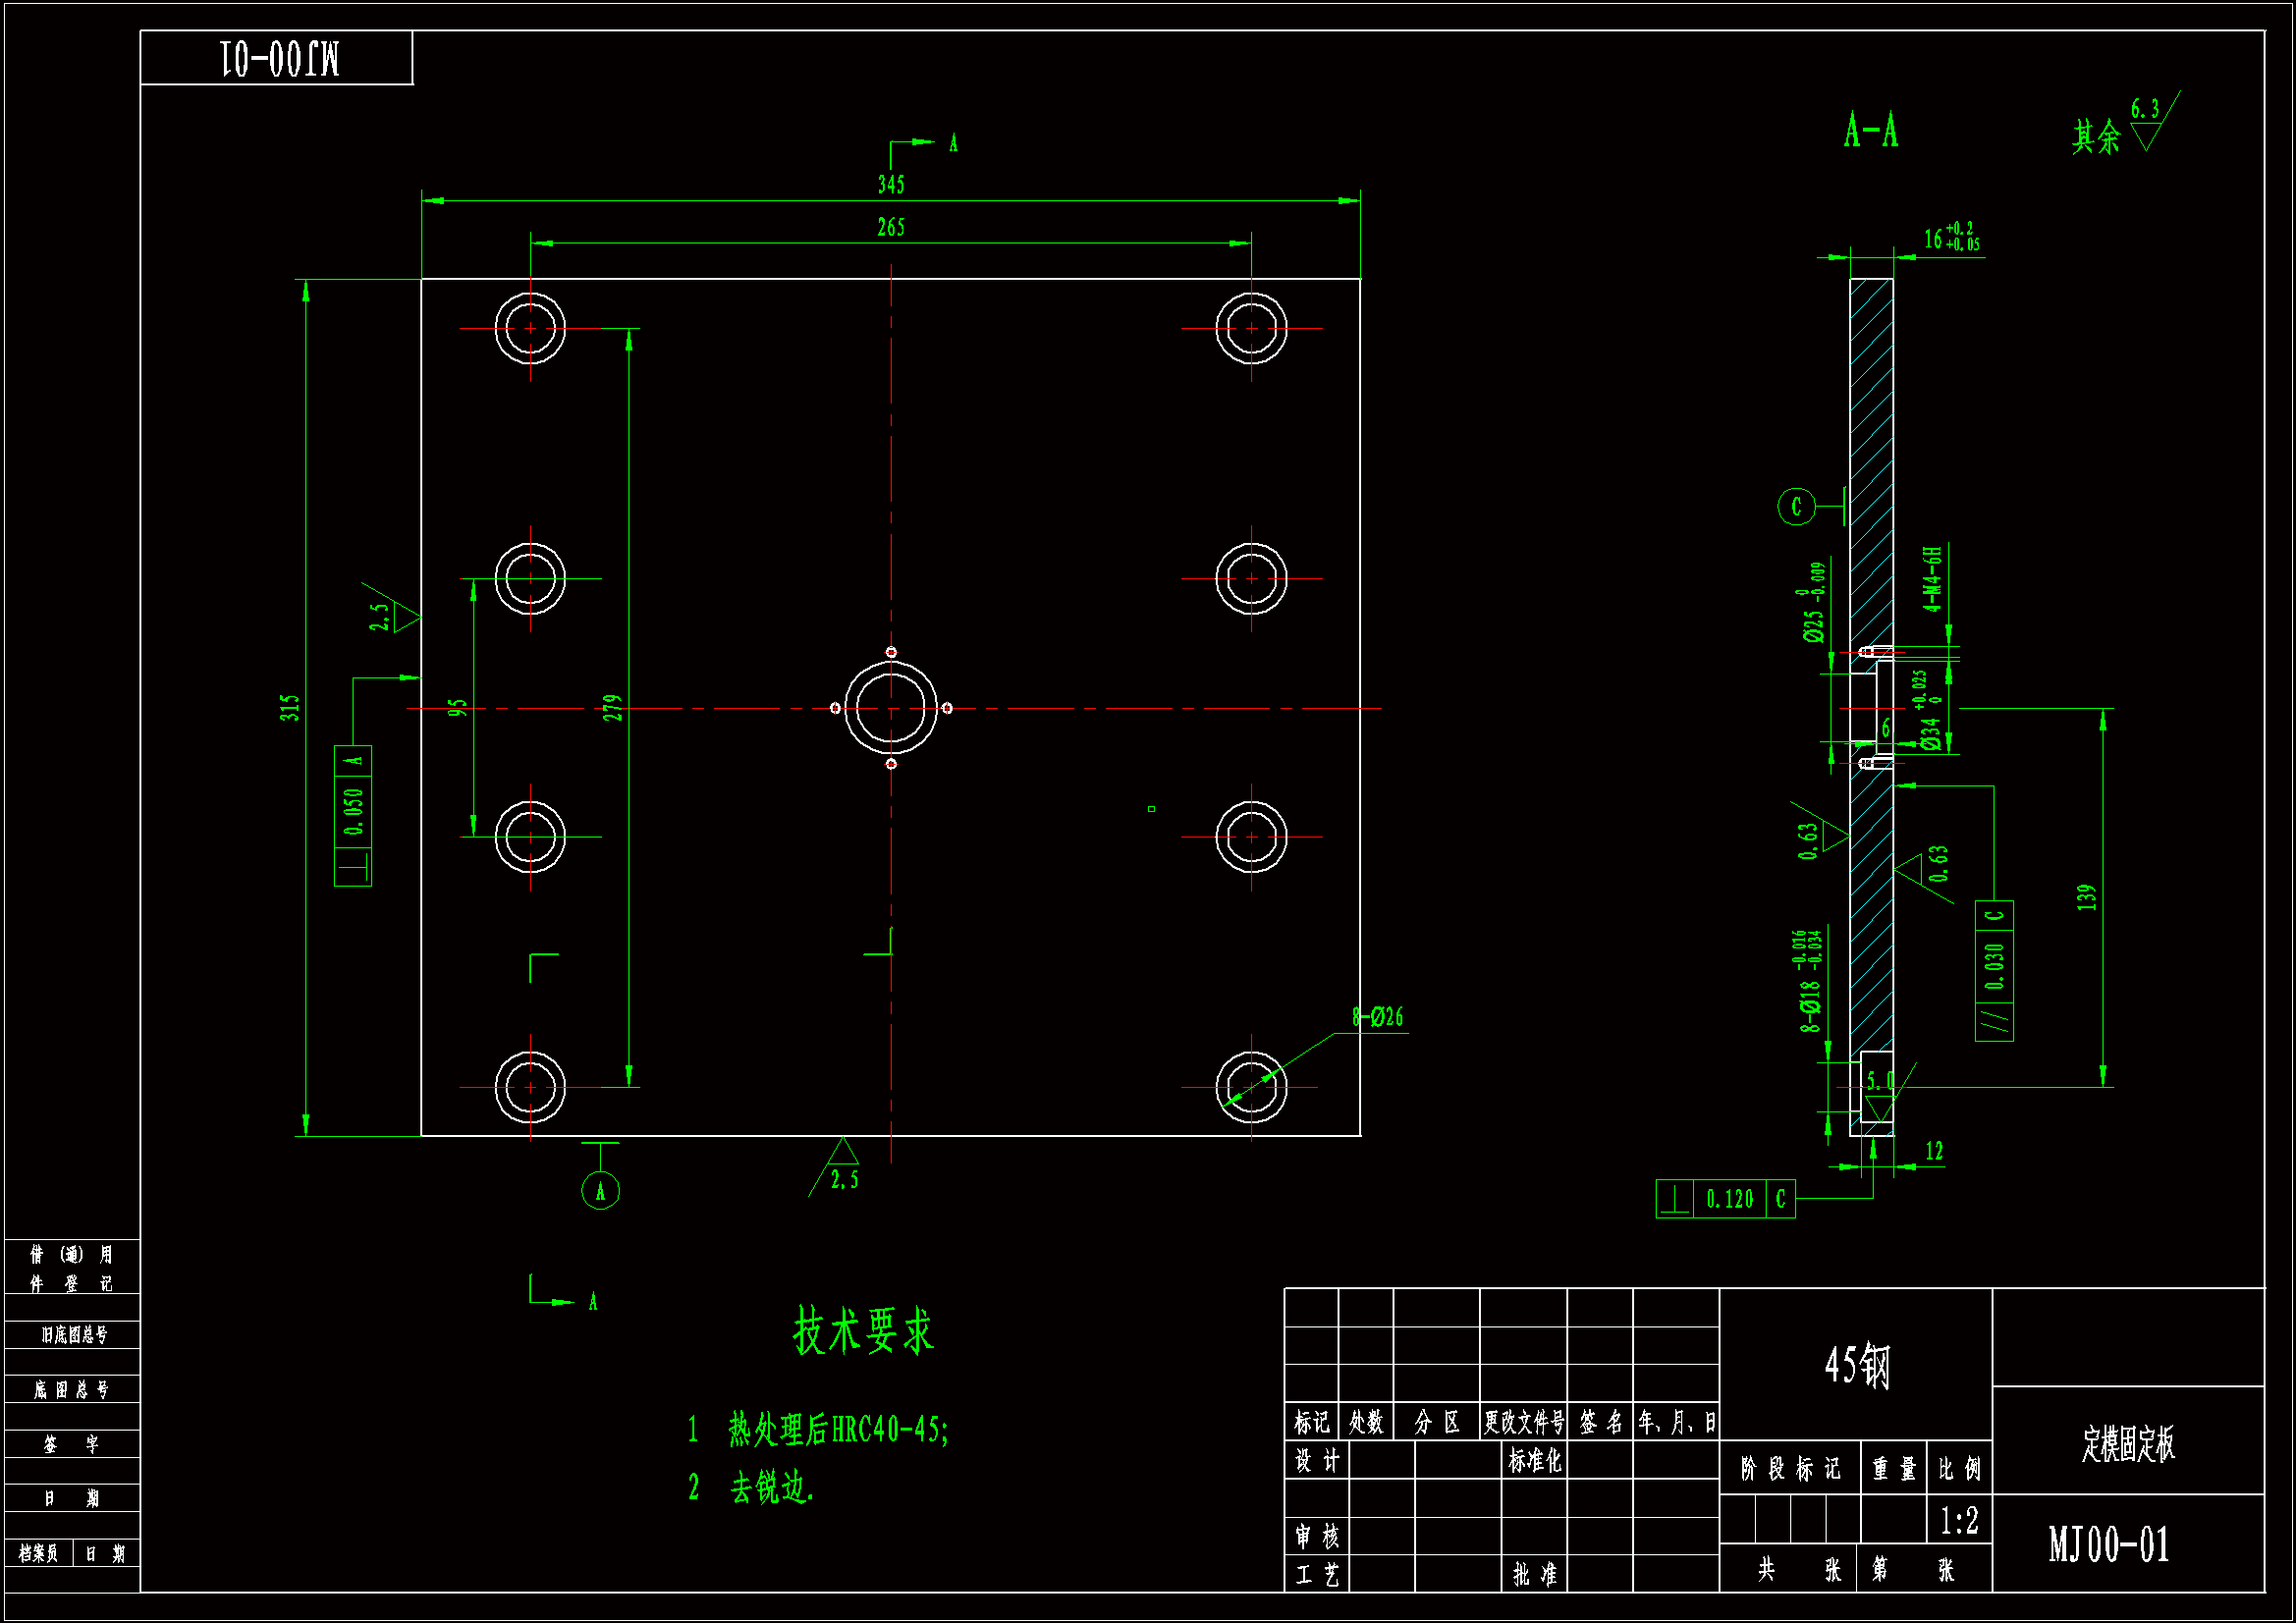The height and width of the screenshot is (1623, 2296).
Task: Click the bottom-right hole labeled 8-Ø26
Action: click(x=1251, y=1086)
